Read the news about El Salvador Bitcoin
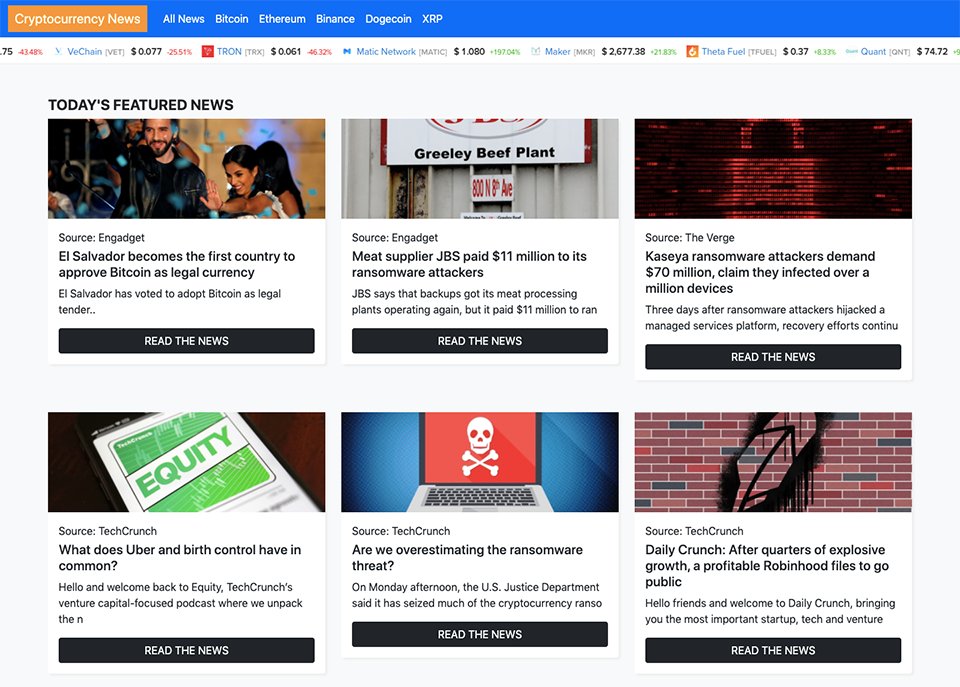The image size is (960, 687). 187,341
